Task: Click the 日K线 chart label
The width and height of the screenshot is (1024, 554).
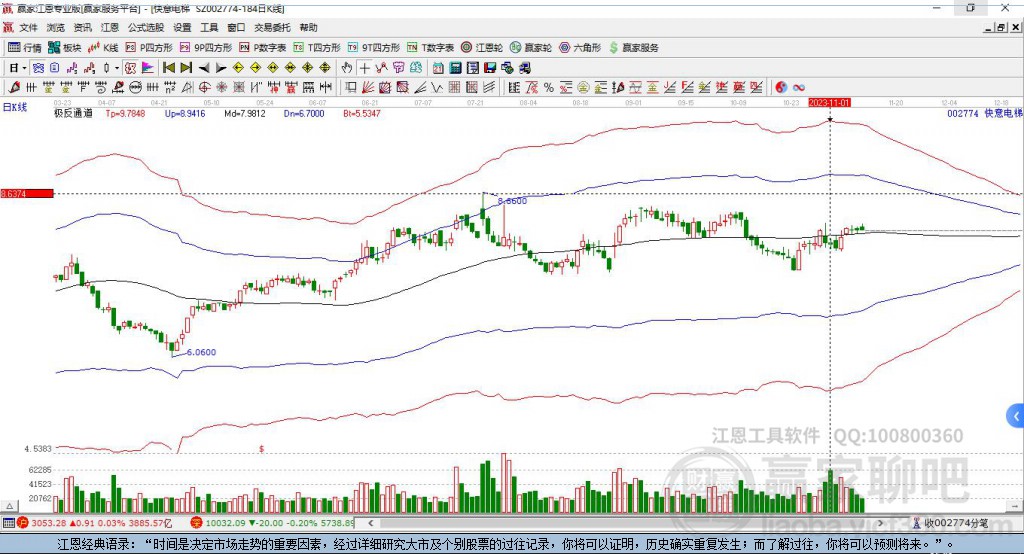Action: tap(15, 107)
